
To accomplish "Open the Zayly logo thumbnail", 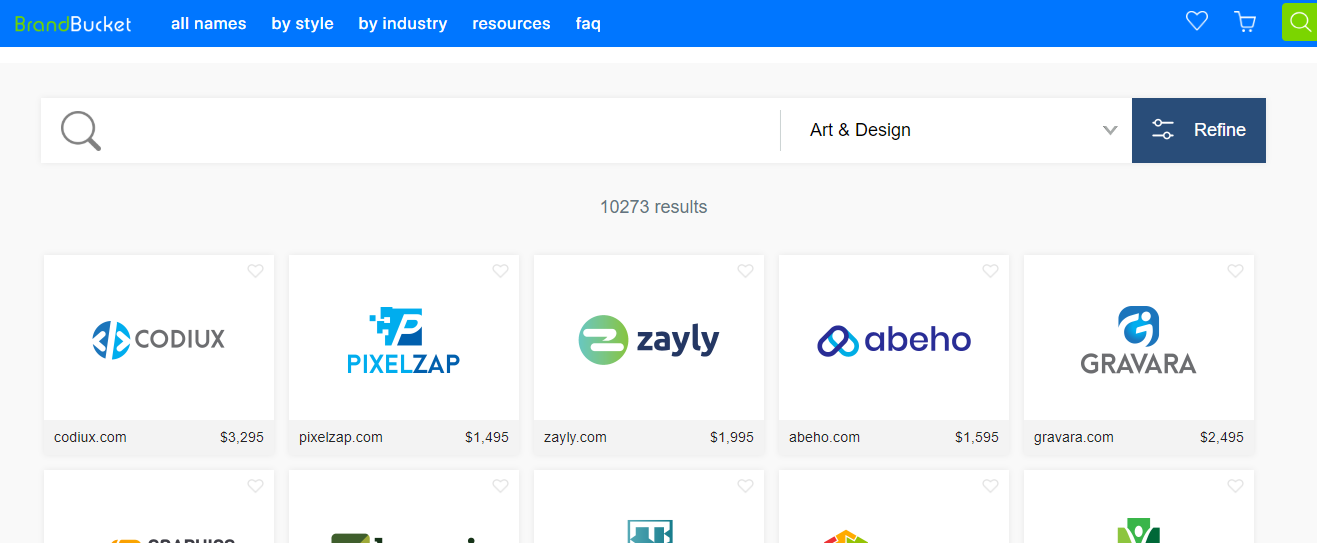I will tap(649, 340).
